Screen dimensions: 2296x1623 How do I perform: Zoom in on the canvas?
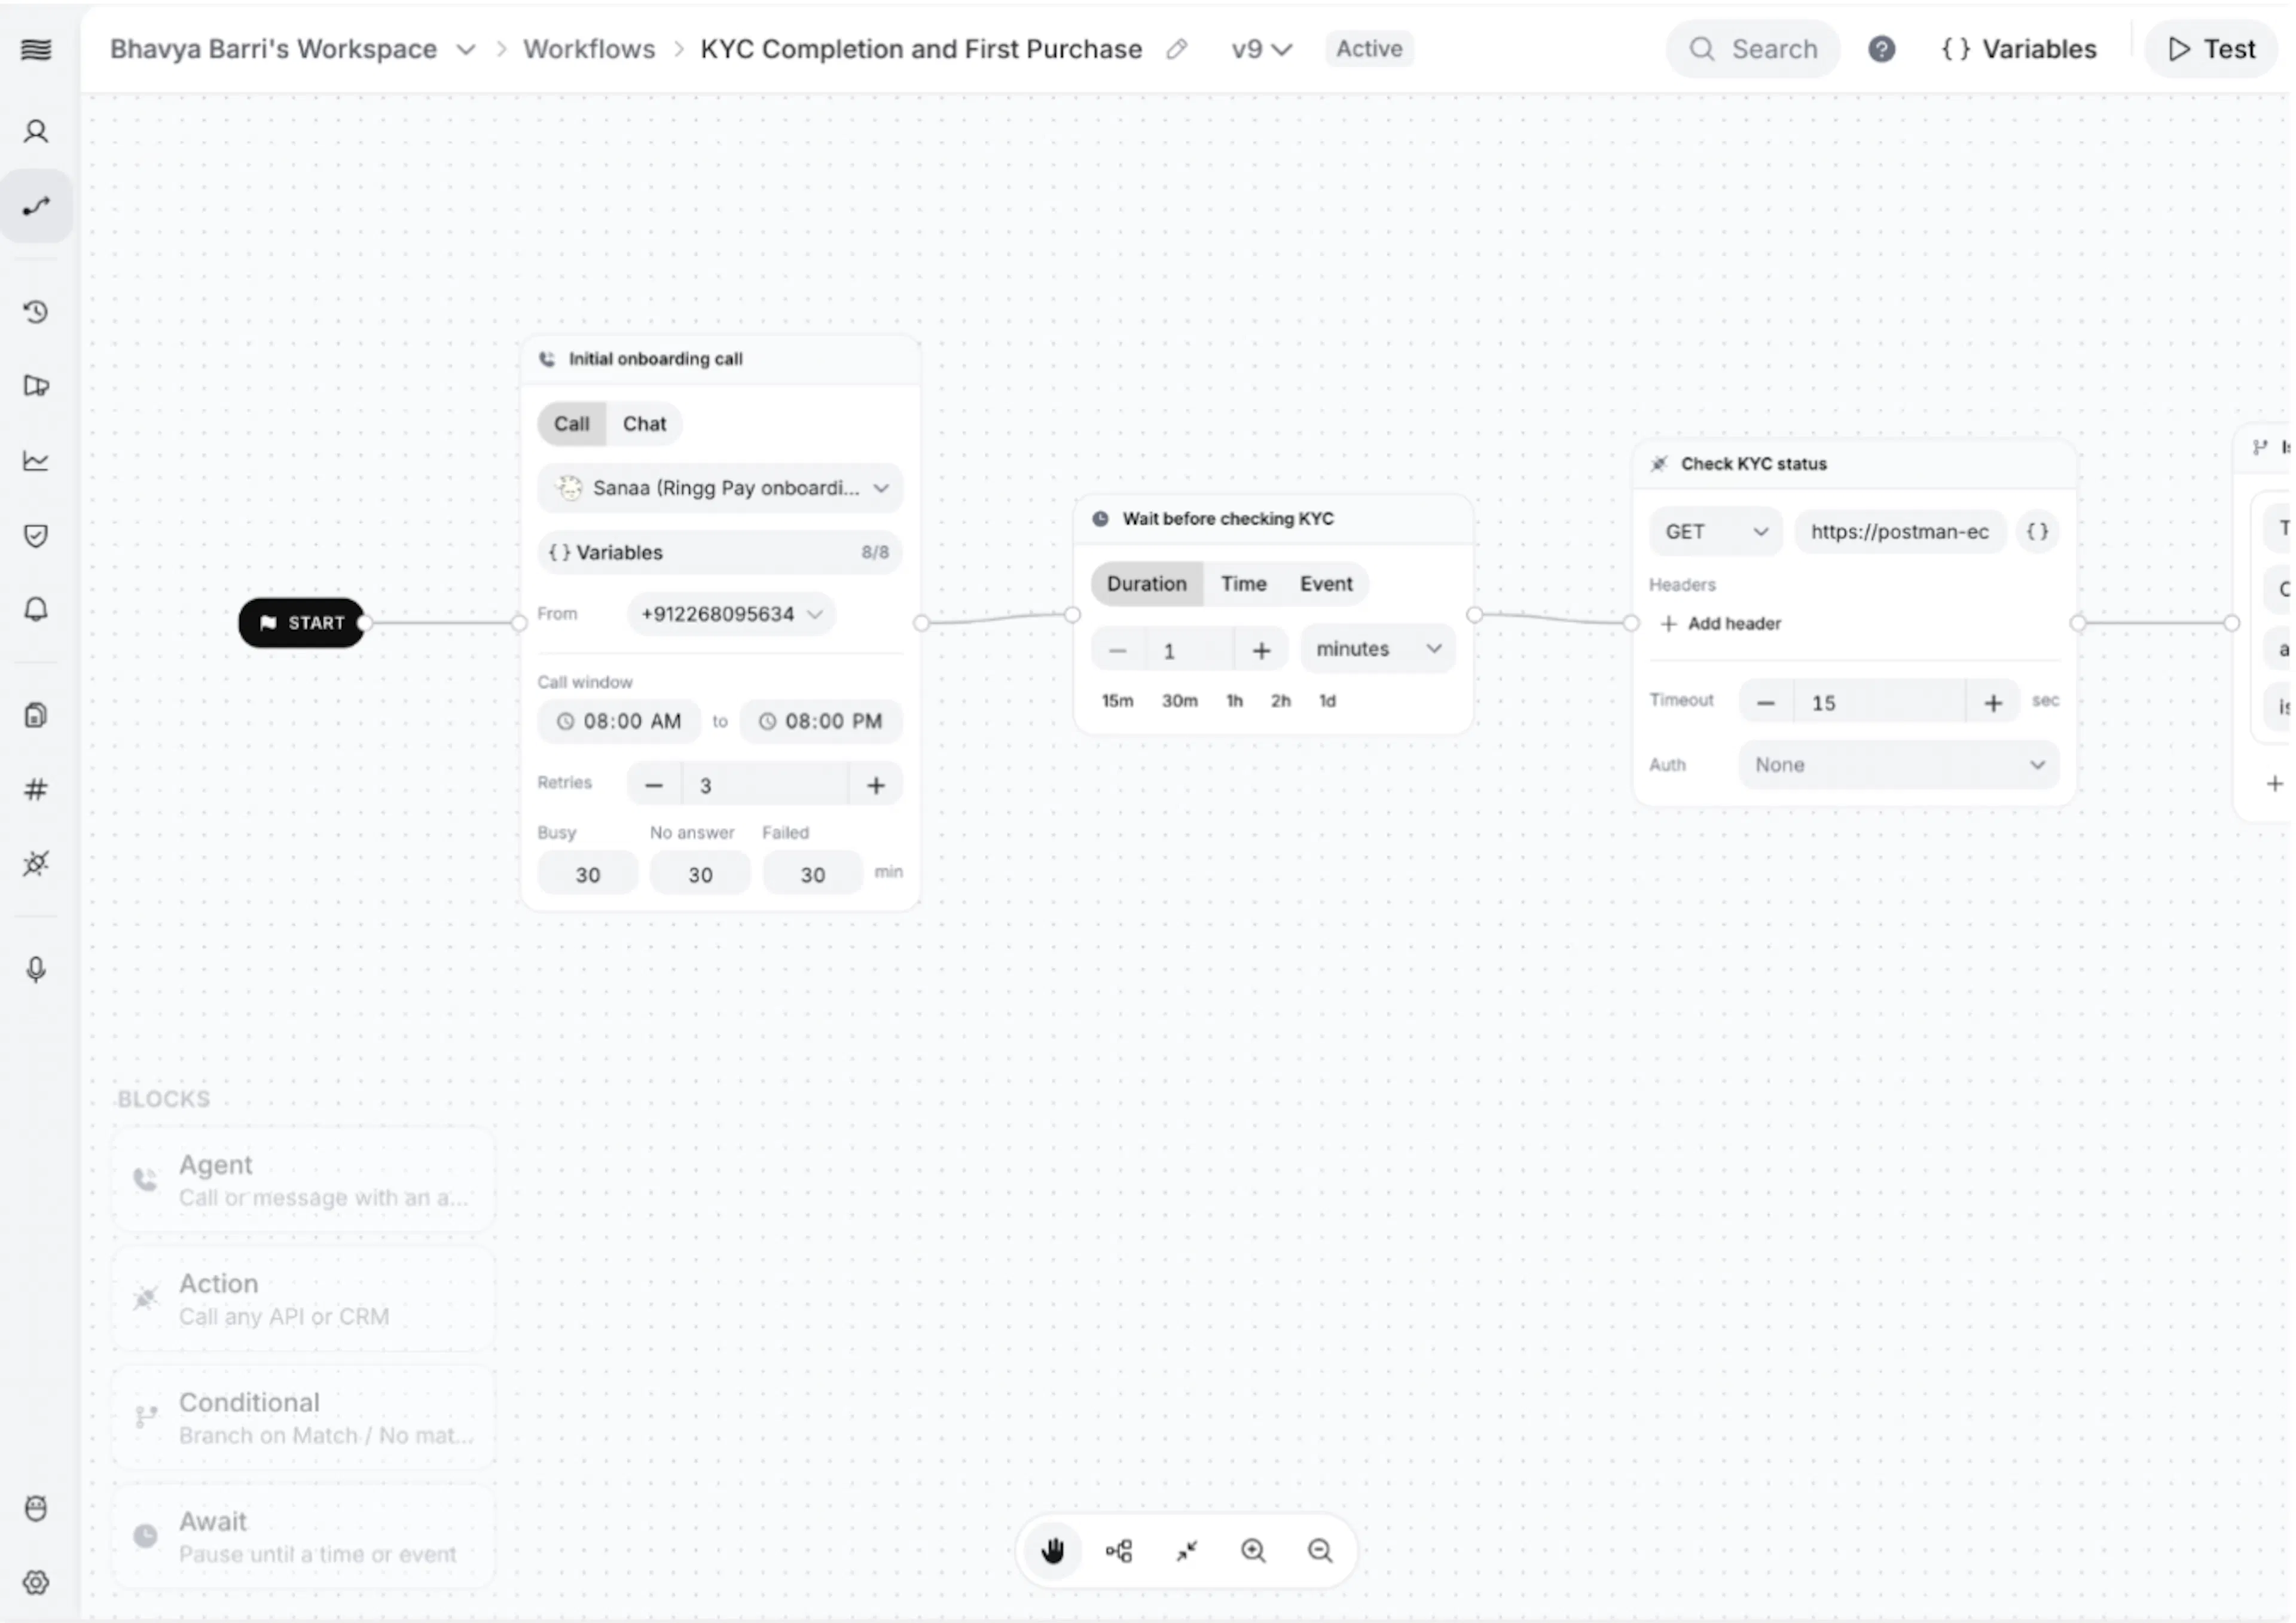1253,1551
